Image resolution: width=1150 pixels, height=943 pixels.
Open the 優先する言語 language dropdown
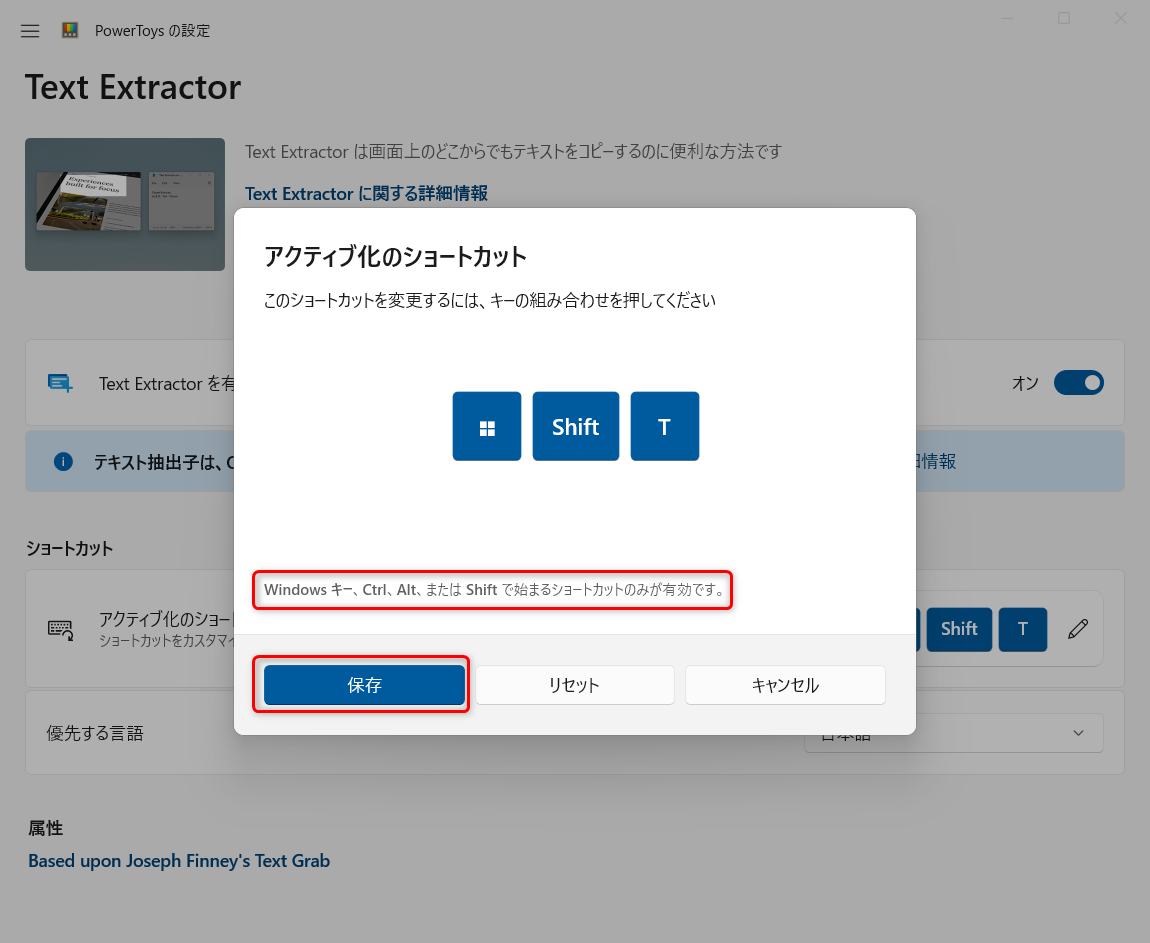953,733
